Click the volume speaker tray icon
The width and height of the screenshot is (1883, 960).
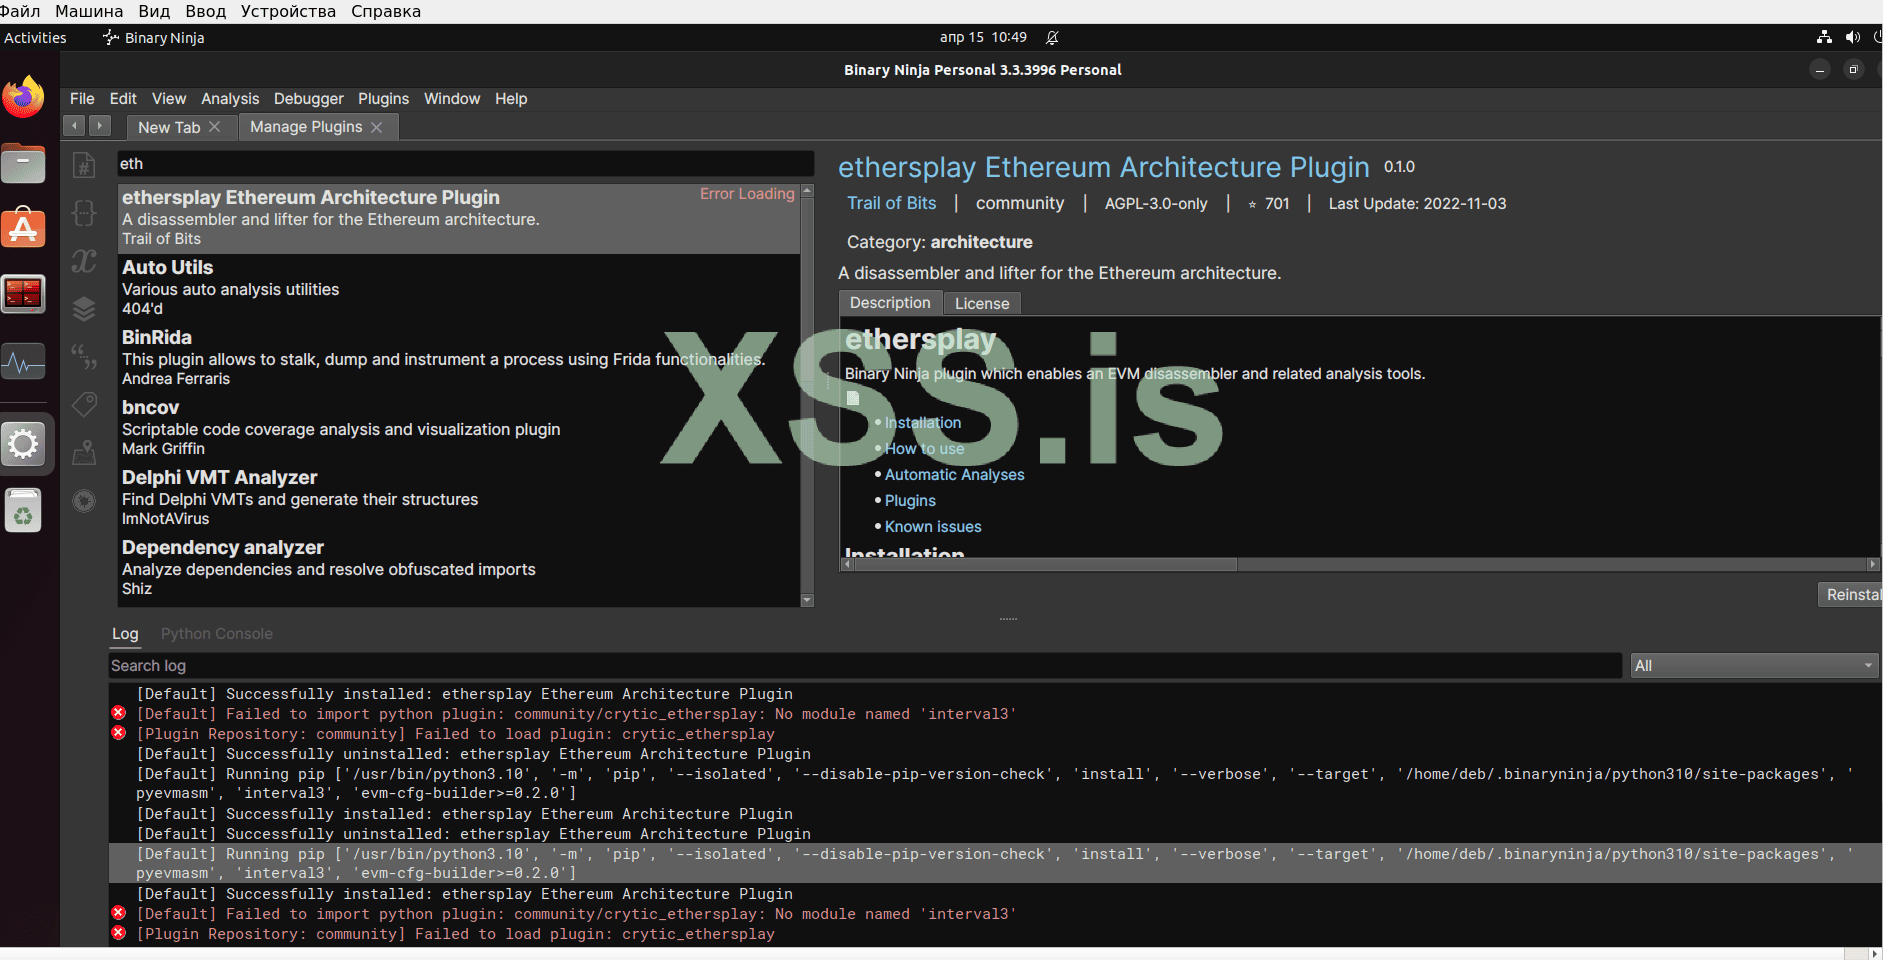1853,37
